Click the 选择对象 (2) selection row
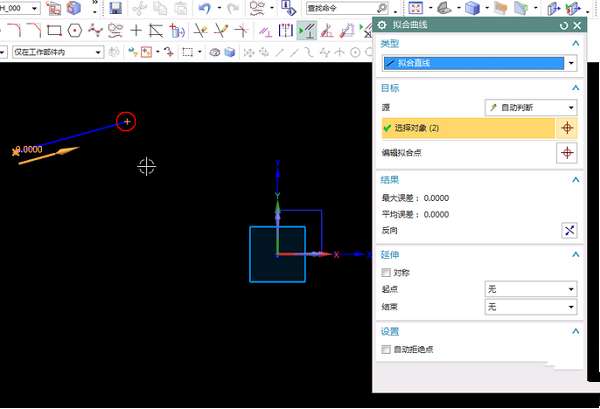 coord(467,128)
